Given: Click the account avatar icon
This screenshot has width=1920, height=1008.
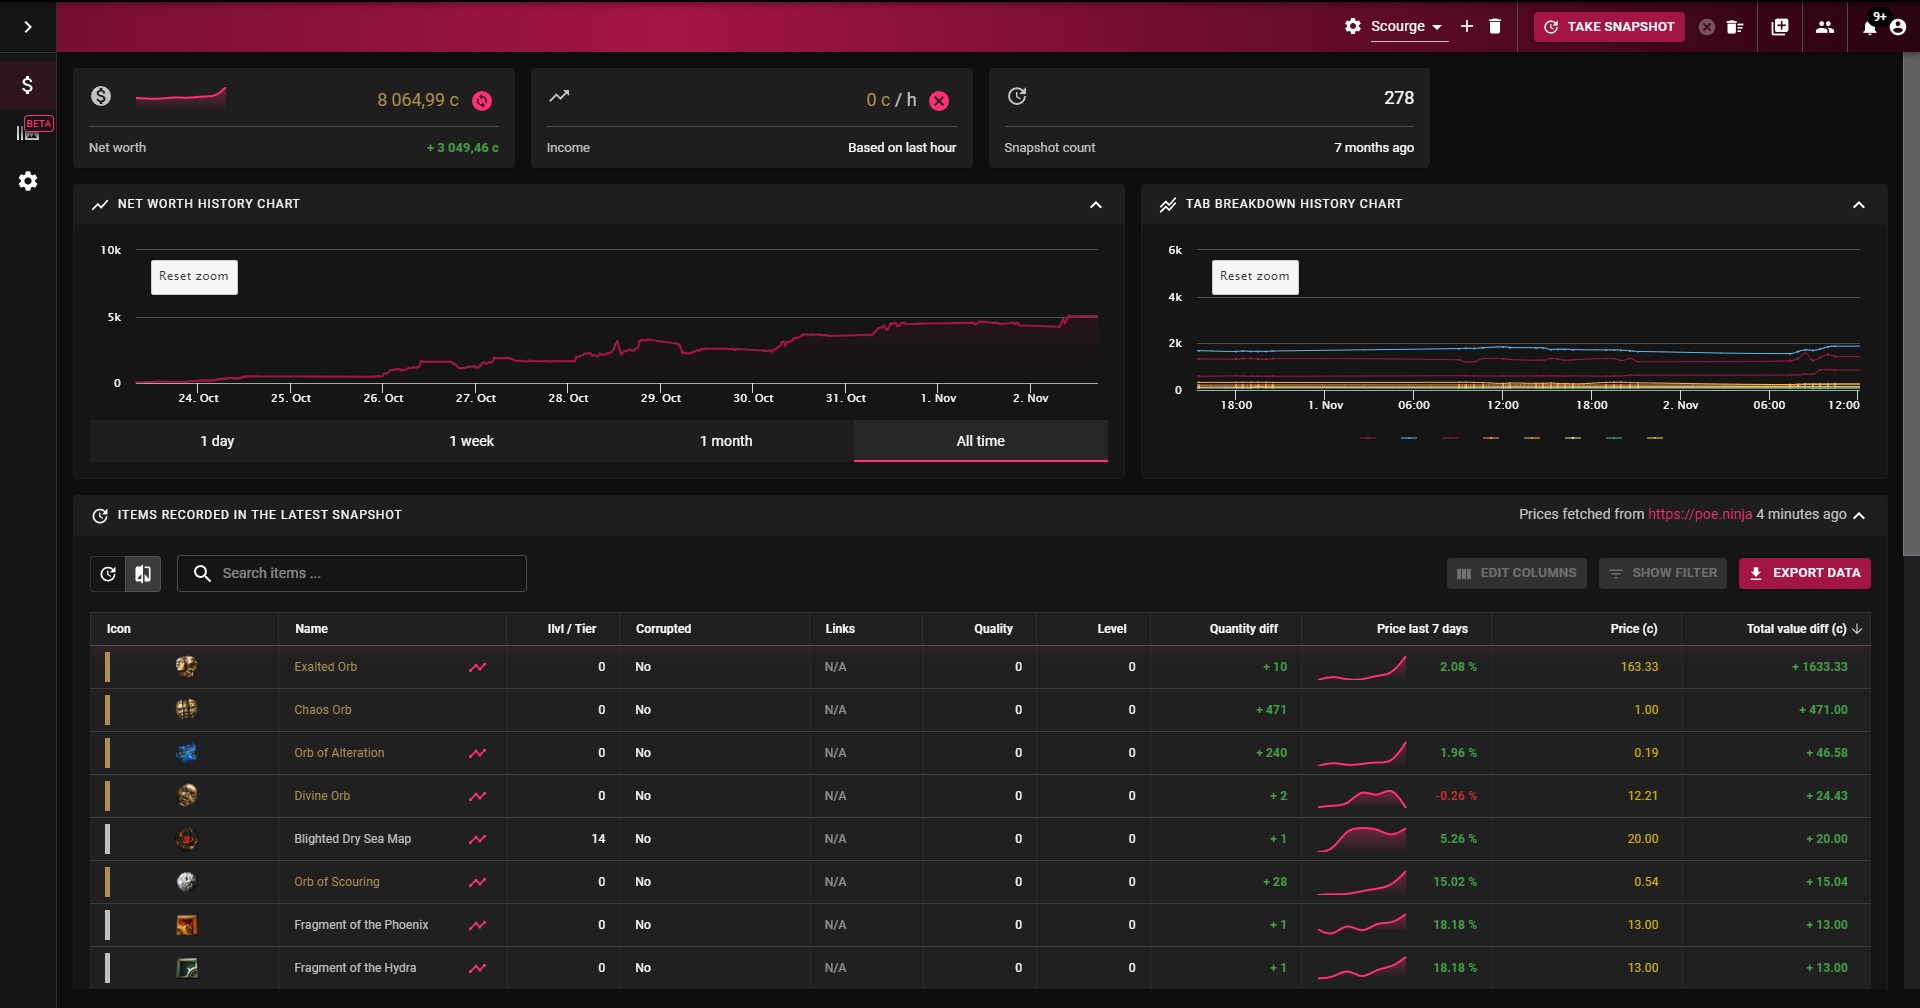Looking at the screenshot, I should (x=1898, y=27).
